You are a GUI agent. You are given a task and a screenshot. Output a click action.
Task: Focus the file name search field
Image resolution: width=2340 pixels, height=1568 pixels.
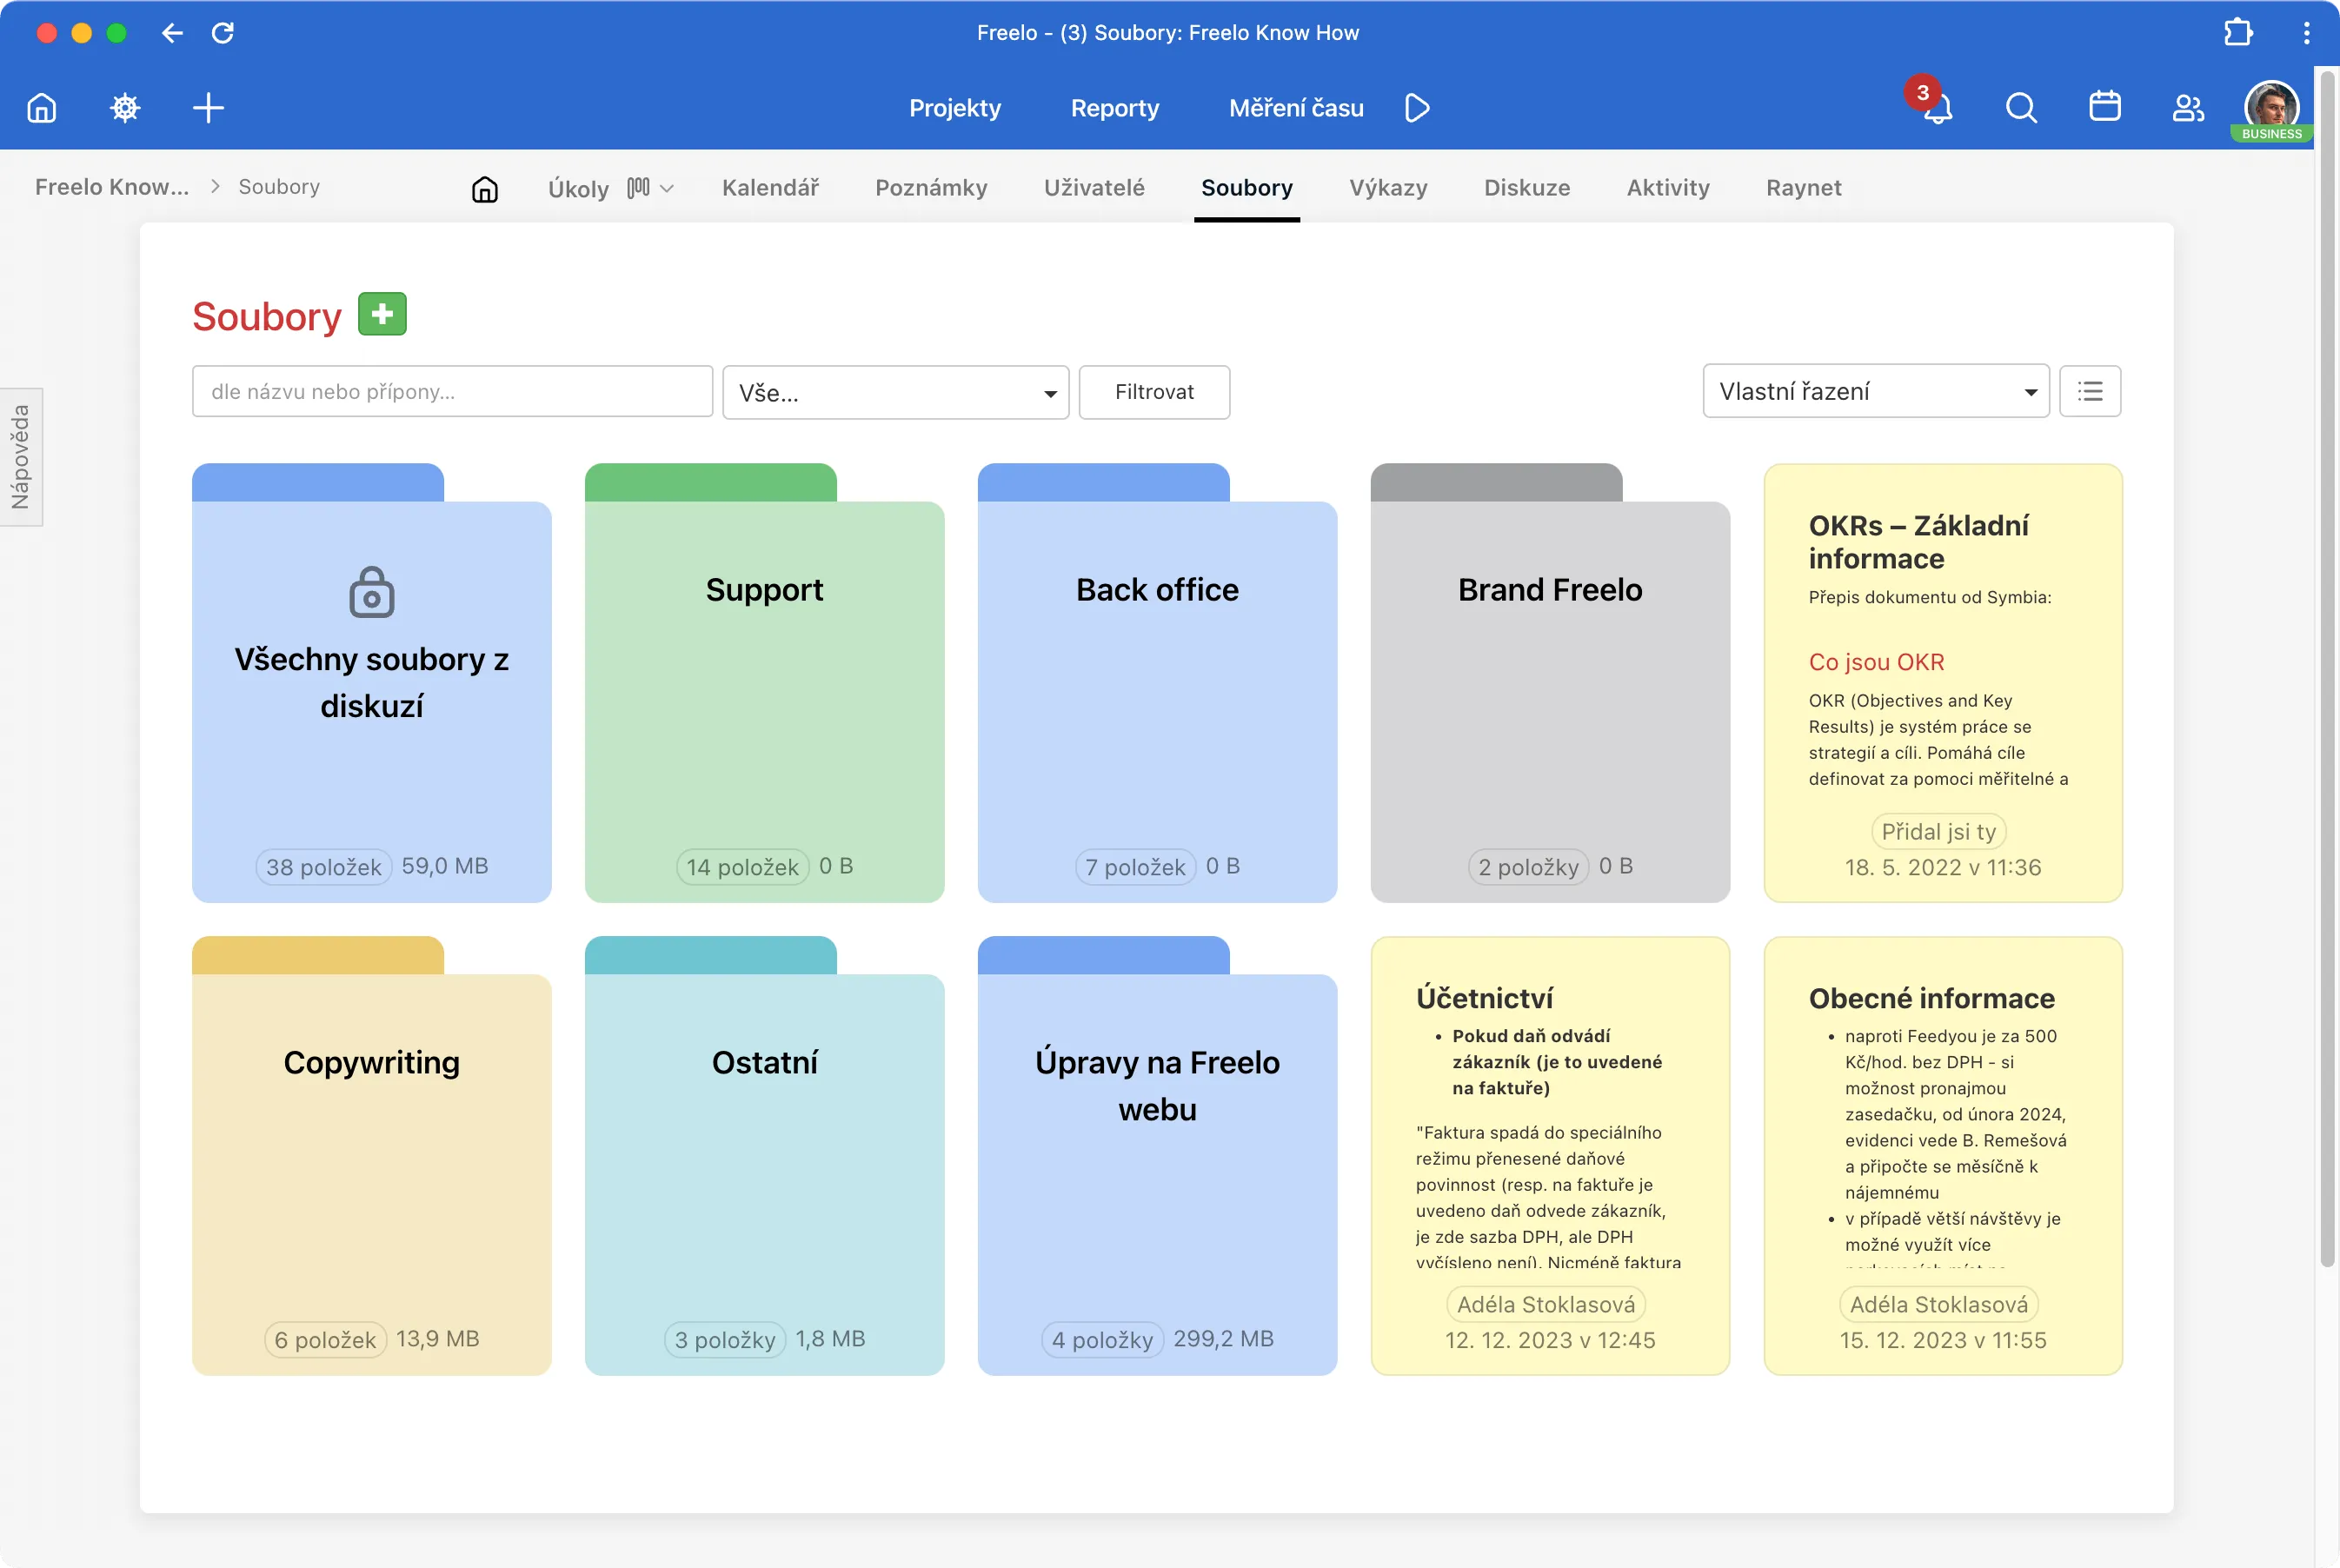click(452, 391)
